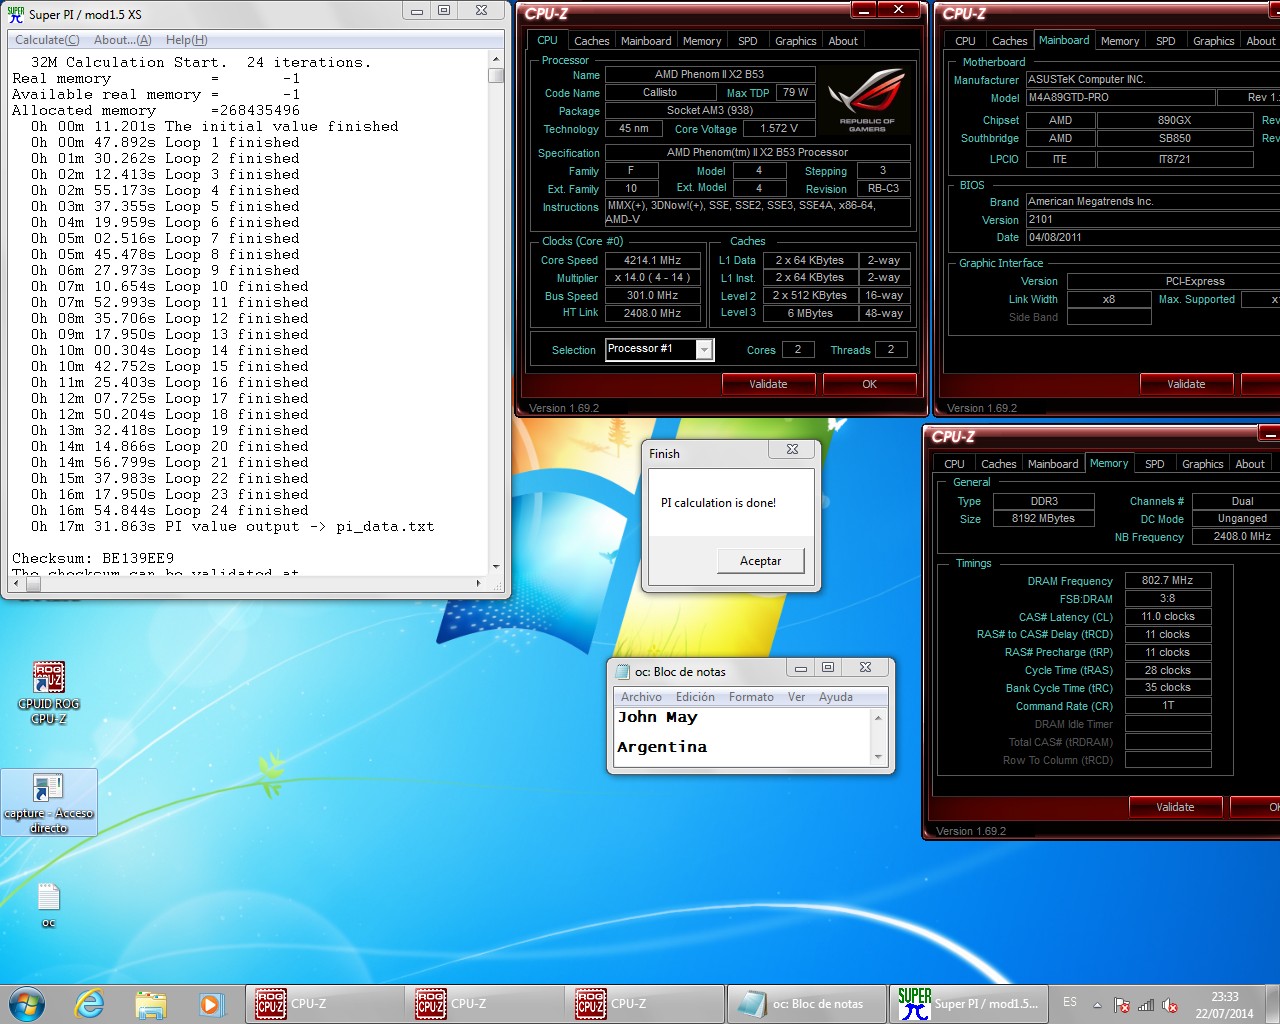1280x1024 pixels.
Task: Click the DRAM Frequency value 802.7 MHz
Action: (1168, 580)
